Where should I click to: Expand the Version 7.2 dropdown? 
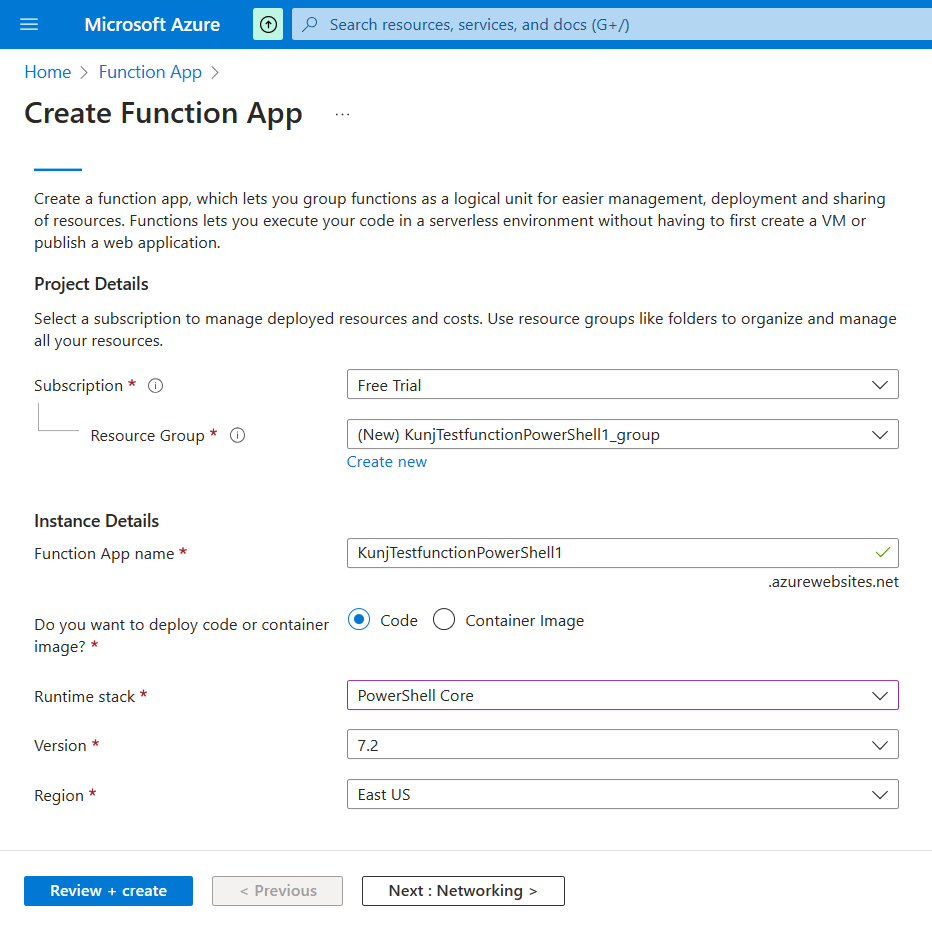621,745
